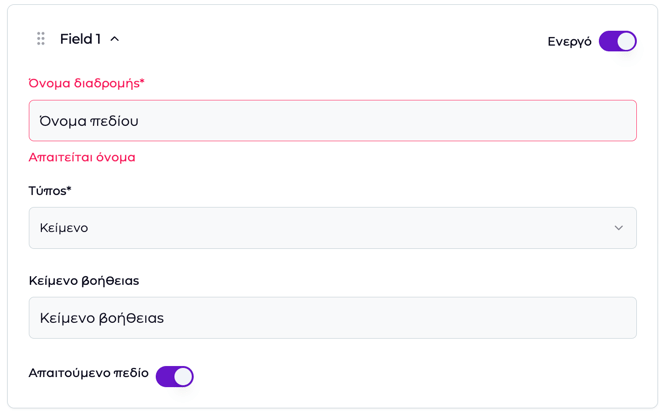670x415 pixels.
Task: Collapse the Field 1 section chevron
Action: coord(115,39)
